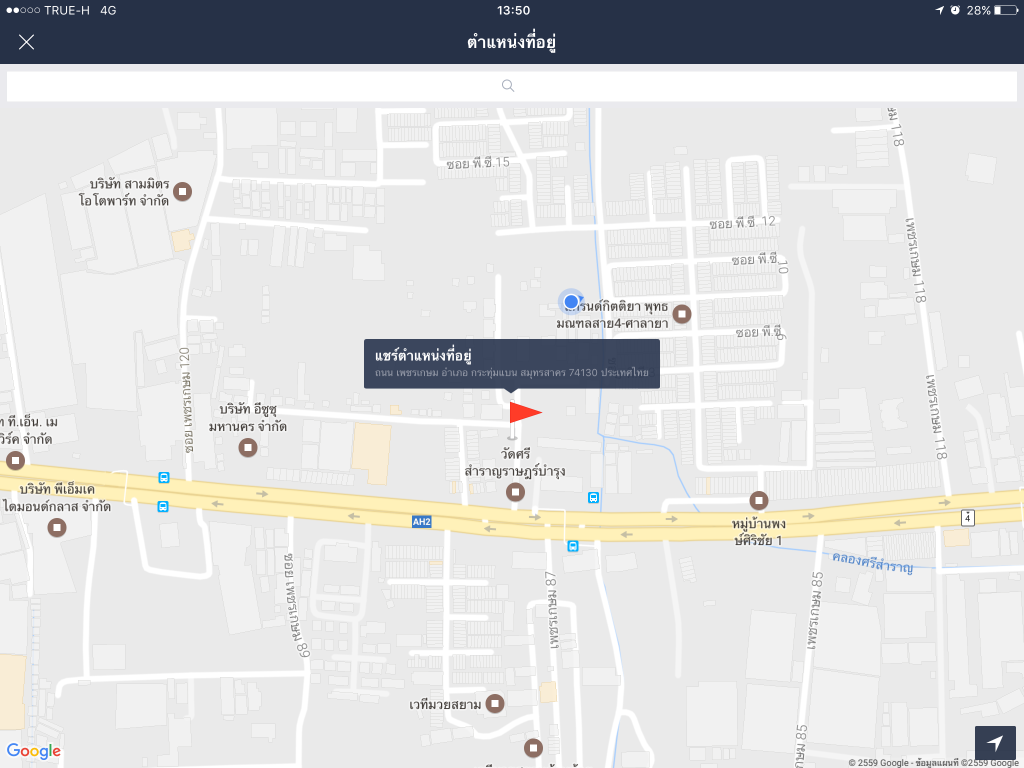
Task: Select the แกรนด์กิตติยา place marker icon
Action: [682, 314]
